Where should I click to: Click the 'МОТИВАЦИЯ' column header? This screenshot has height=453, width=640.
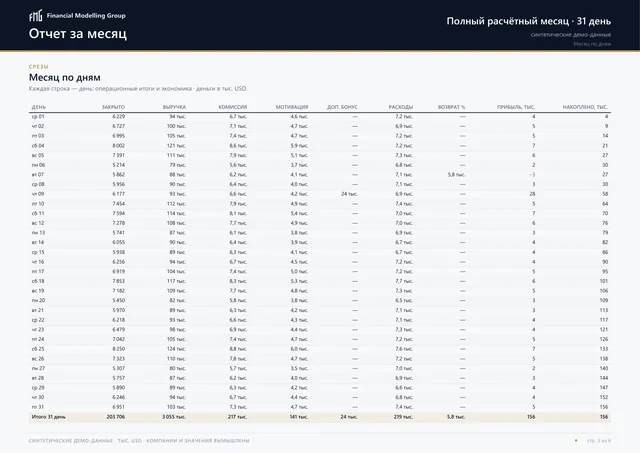click(x=292, y=107)
